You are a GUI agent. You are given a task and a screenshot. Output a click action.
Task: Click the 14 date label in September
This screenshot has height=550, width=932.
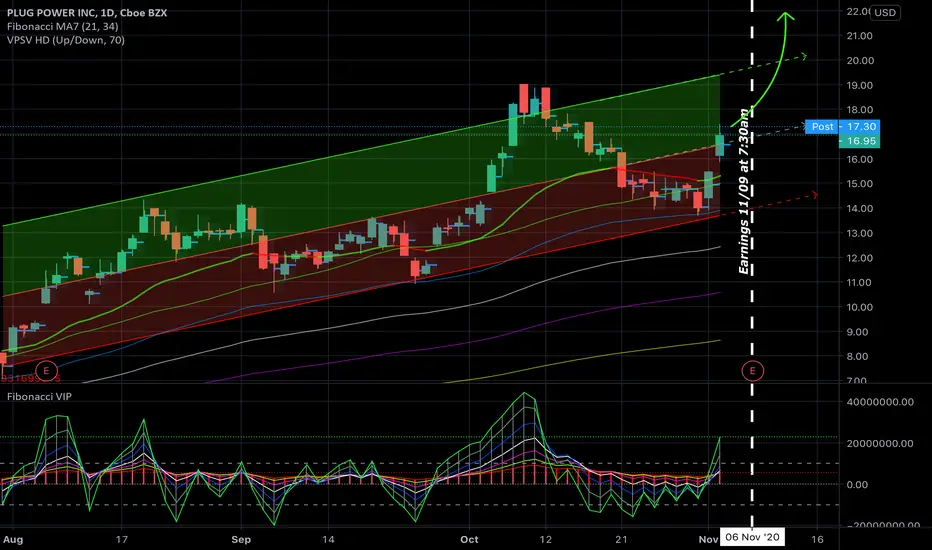click(328, 539)
